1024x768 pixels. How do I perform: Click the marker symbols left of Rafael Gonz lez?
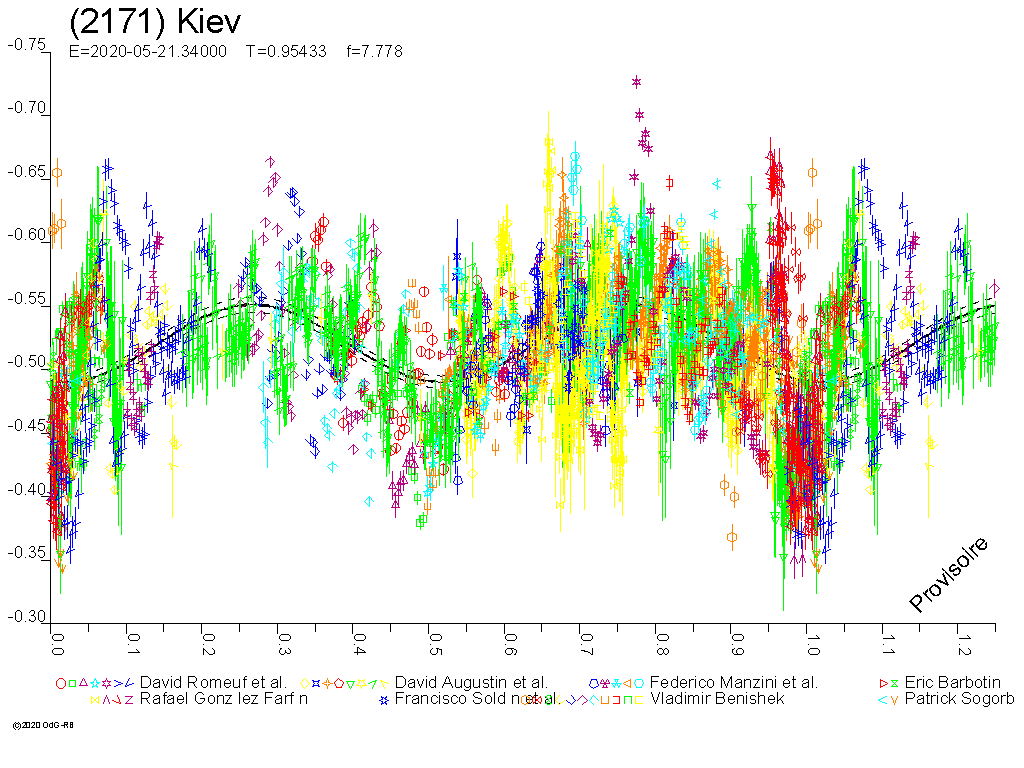(x=112, y=699)
